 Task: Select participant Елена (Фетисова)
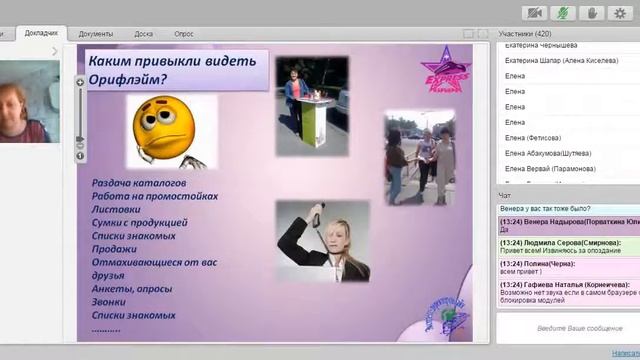[x=533, y=138]
